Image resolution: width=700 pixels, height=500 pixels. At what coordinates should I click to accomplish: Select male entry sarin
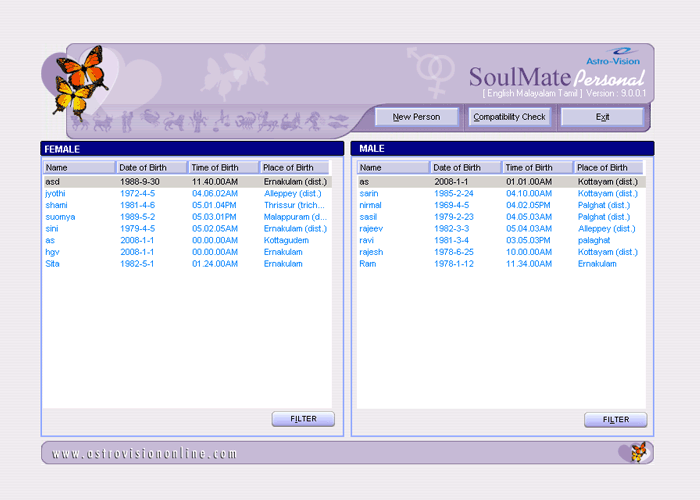(501, 193)
